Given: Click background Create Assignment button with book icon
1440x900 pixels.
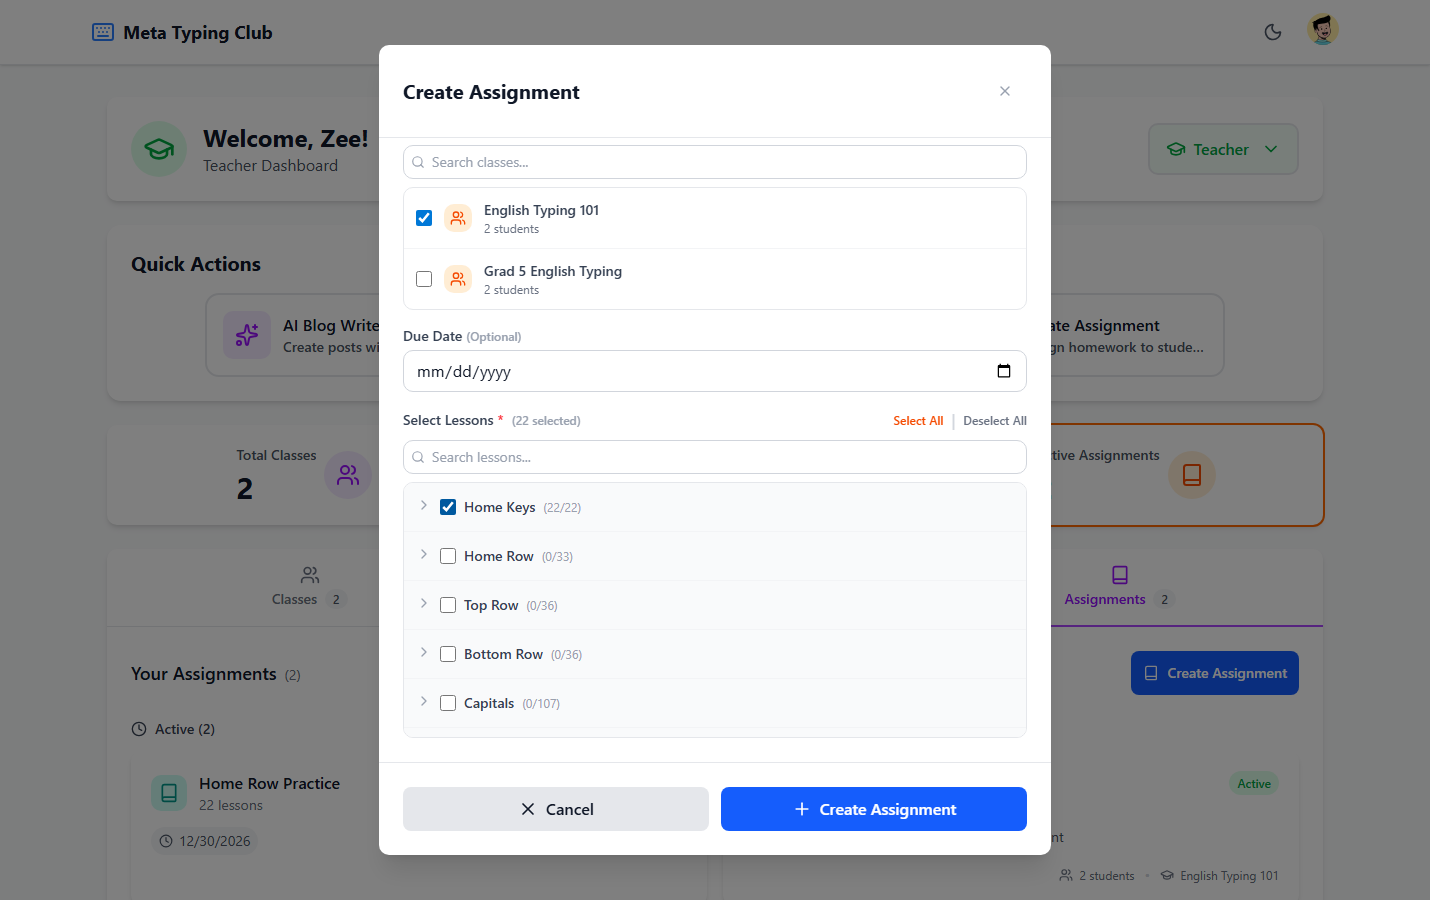Looking at the screenshot, I should coord(1215,673).
